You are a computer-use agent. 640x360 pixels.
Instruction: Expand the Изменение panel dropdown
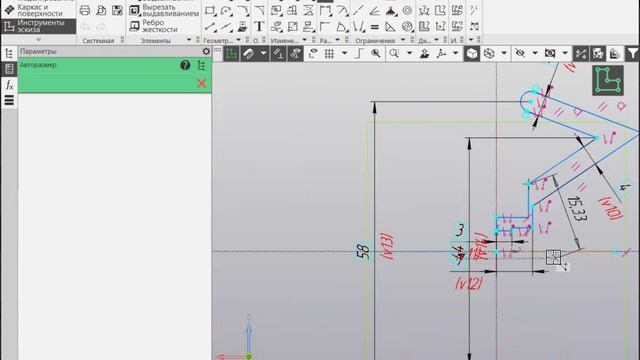[x=304, y=40]
